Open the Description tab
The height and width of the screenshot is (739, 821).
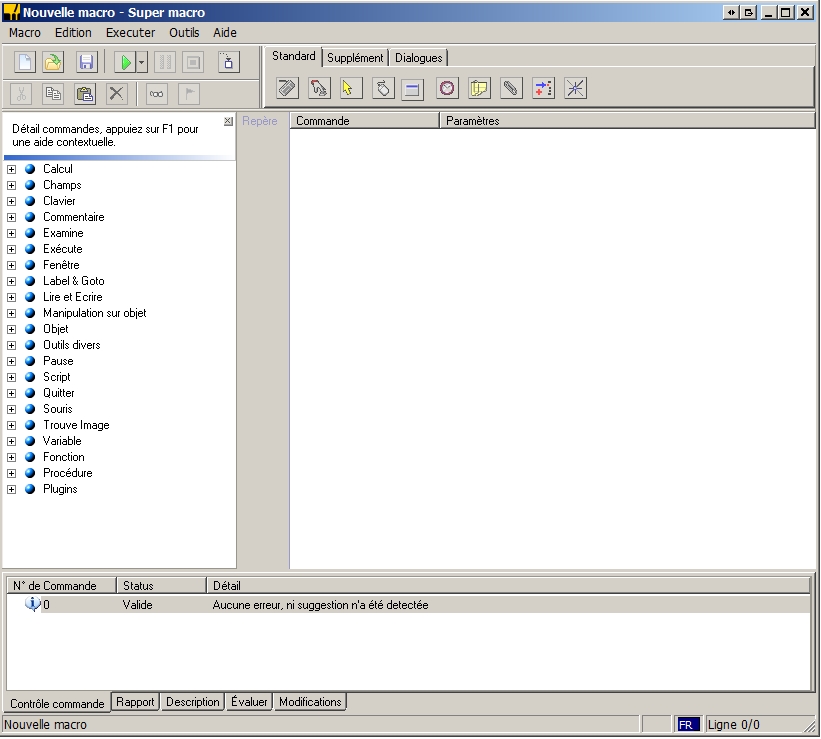[193, 701]
